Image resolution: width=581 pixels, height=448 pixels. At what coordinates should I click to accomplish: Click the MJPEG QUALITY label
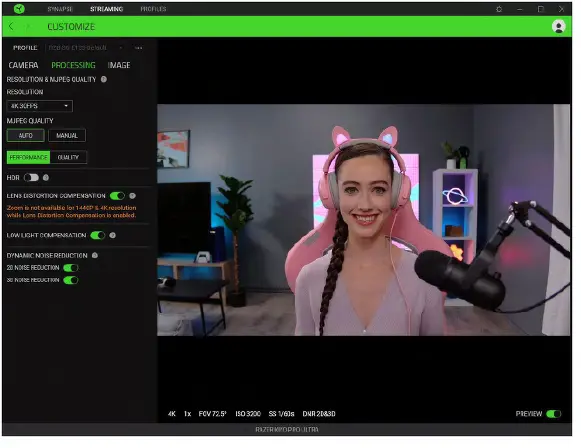coord(30,121)
